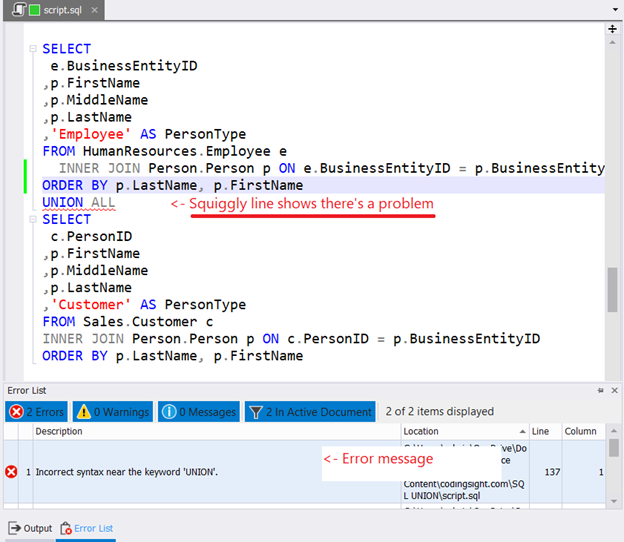Collapse the first SELECT statement block
This screenshot has height=542, width=624.
pyautogui.click(x=33, y=49)
